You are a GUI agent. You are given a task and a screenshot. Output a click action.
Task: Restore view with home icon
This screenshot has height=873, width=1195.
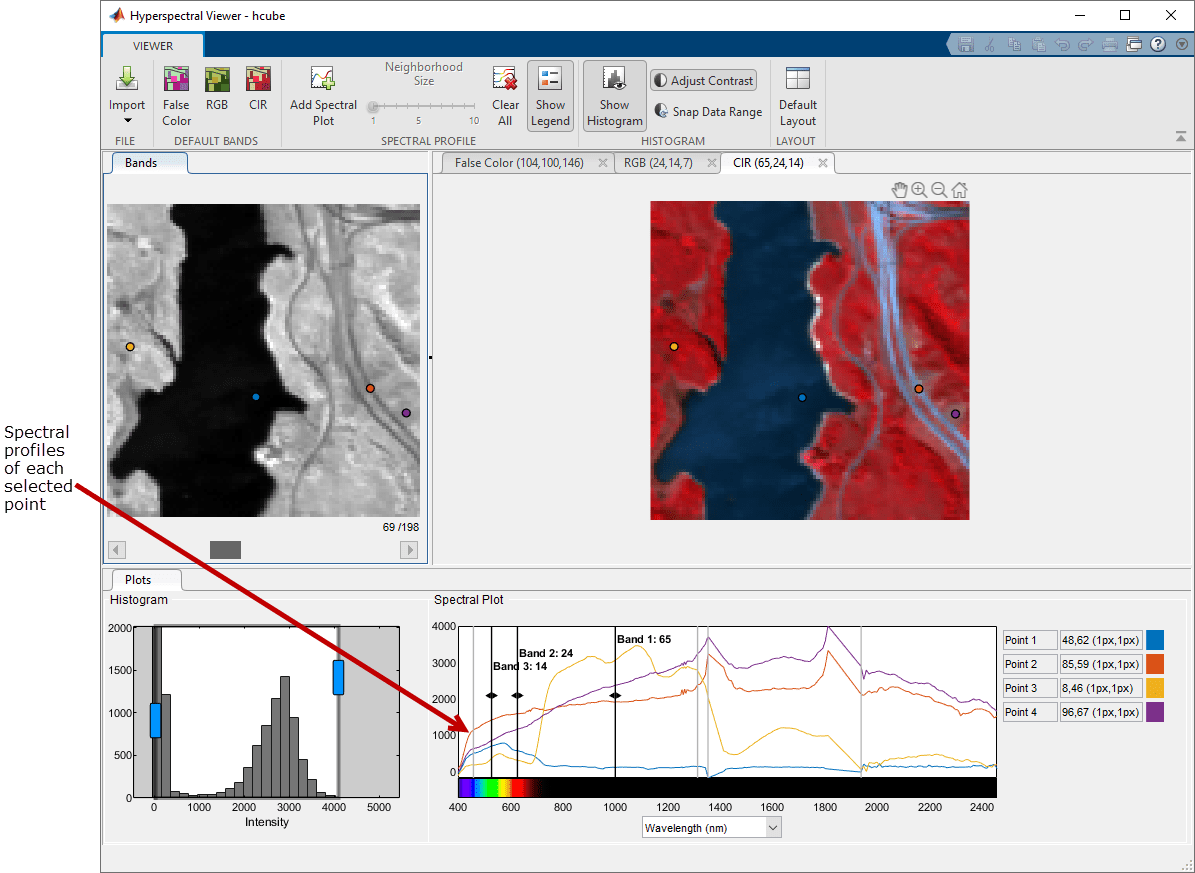click(959, 189)
